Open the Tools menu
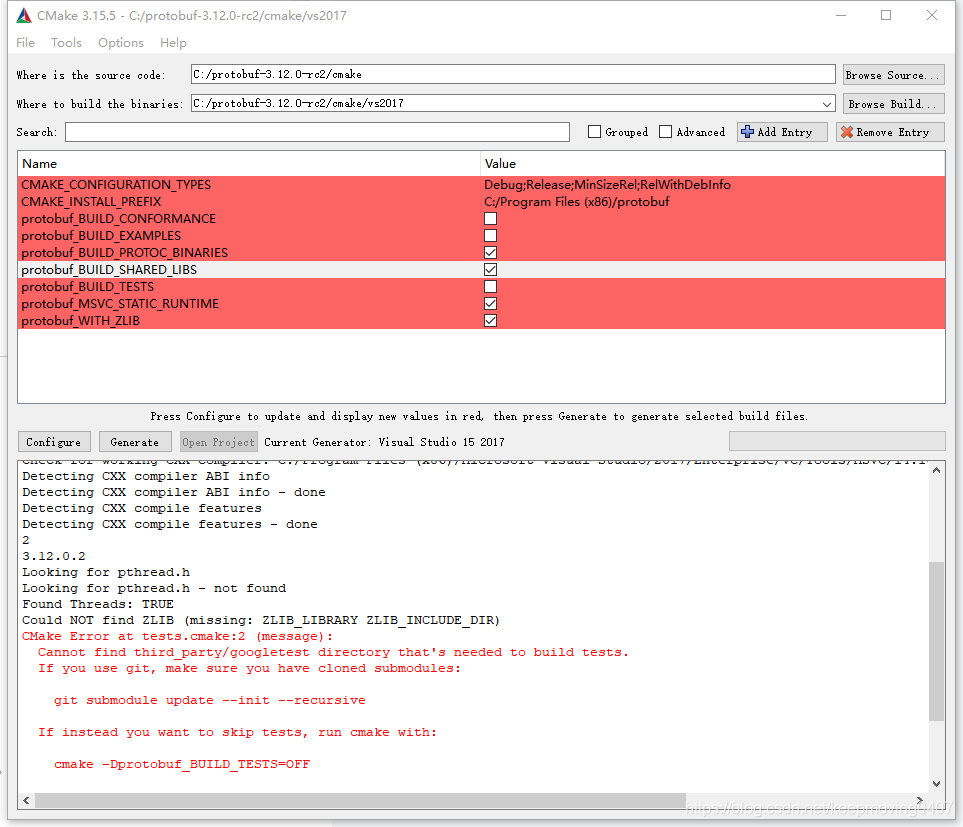Viewport: 963px width, 827px height. coord(66,42)
